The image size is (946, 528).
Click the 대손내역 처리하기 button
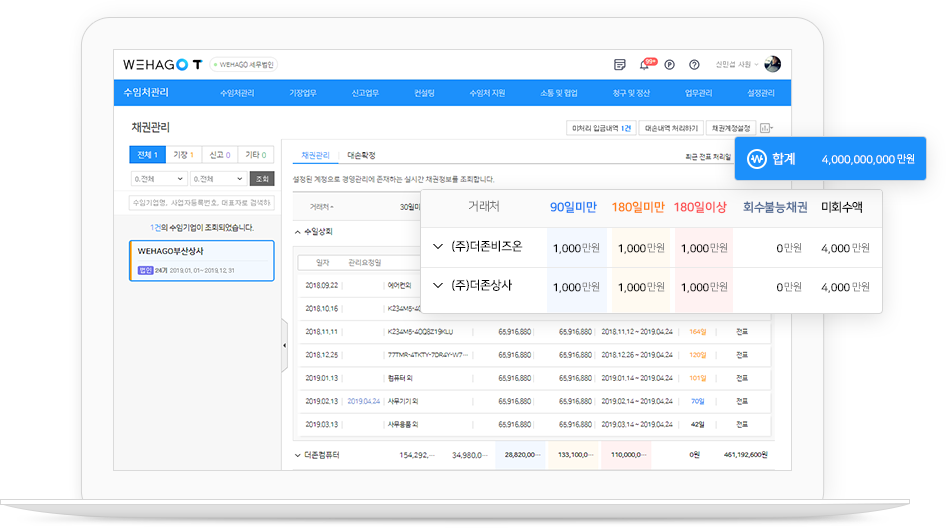(671, 128)
